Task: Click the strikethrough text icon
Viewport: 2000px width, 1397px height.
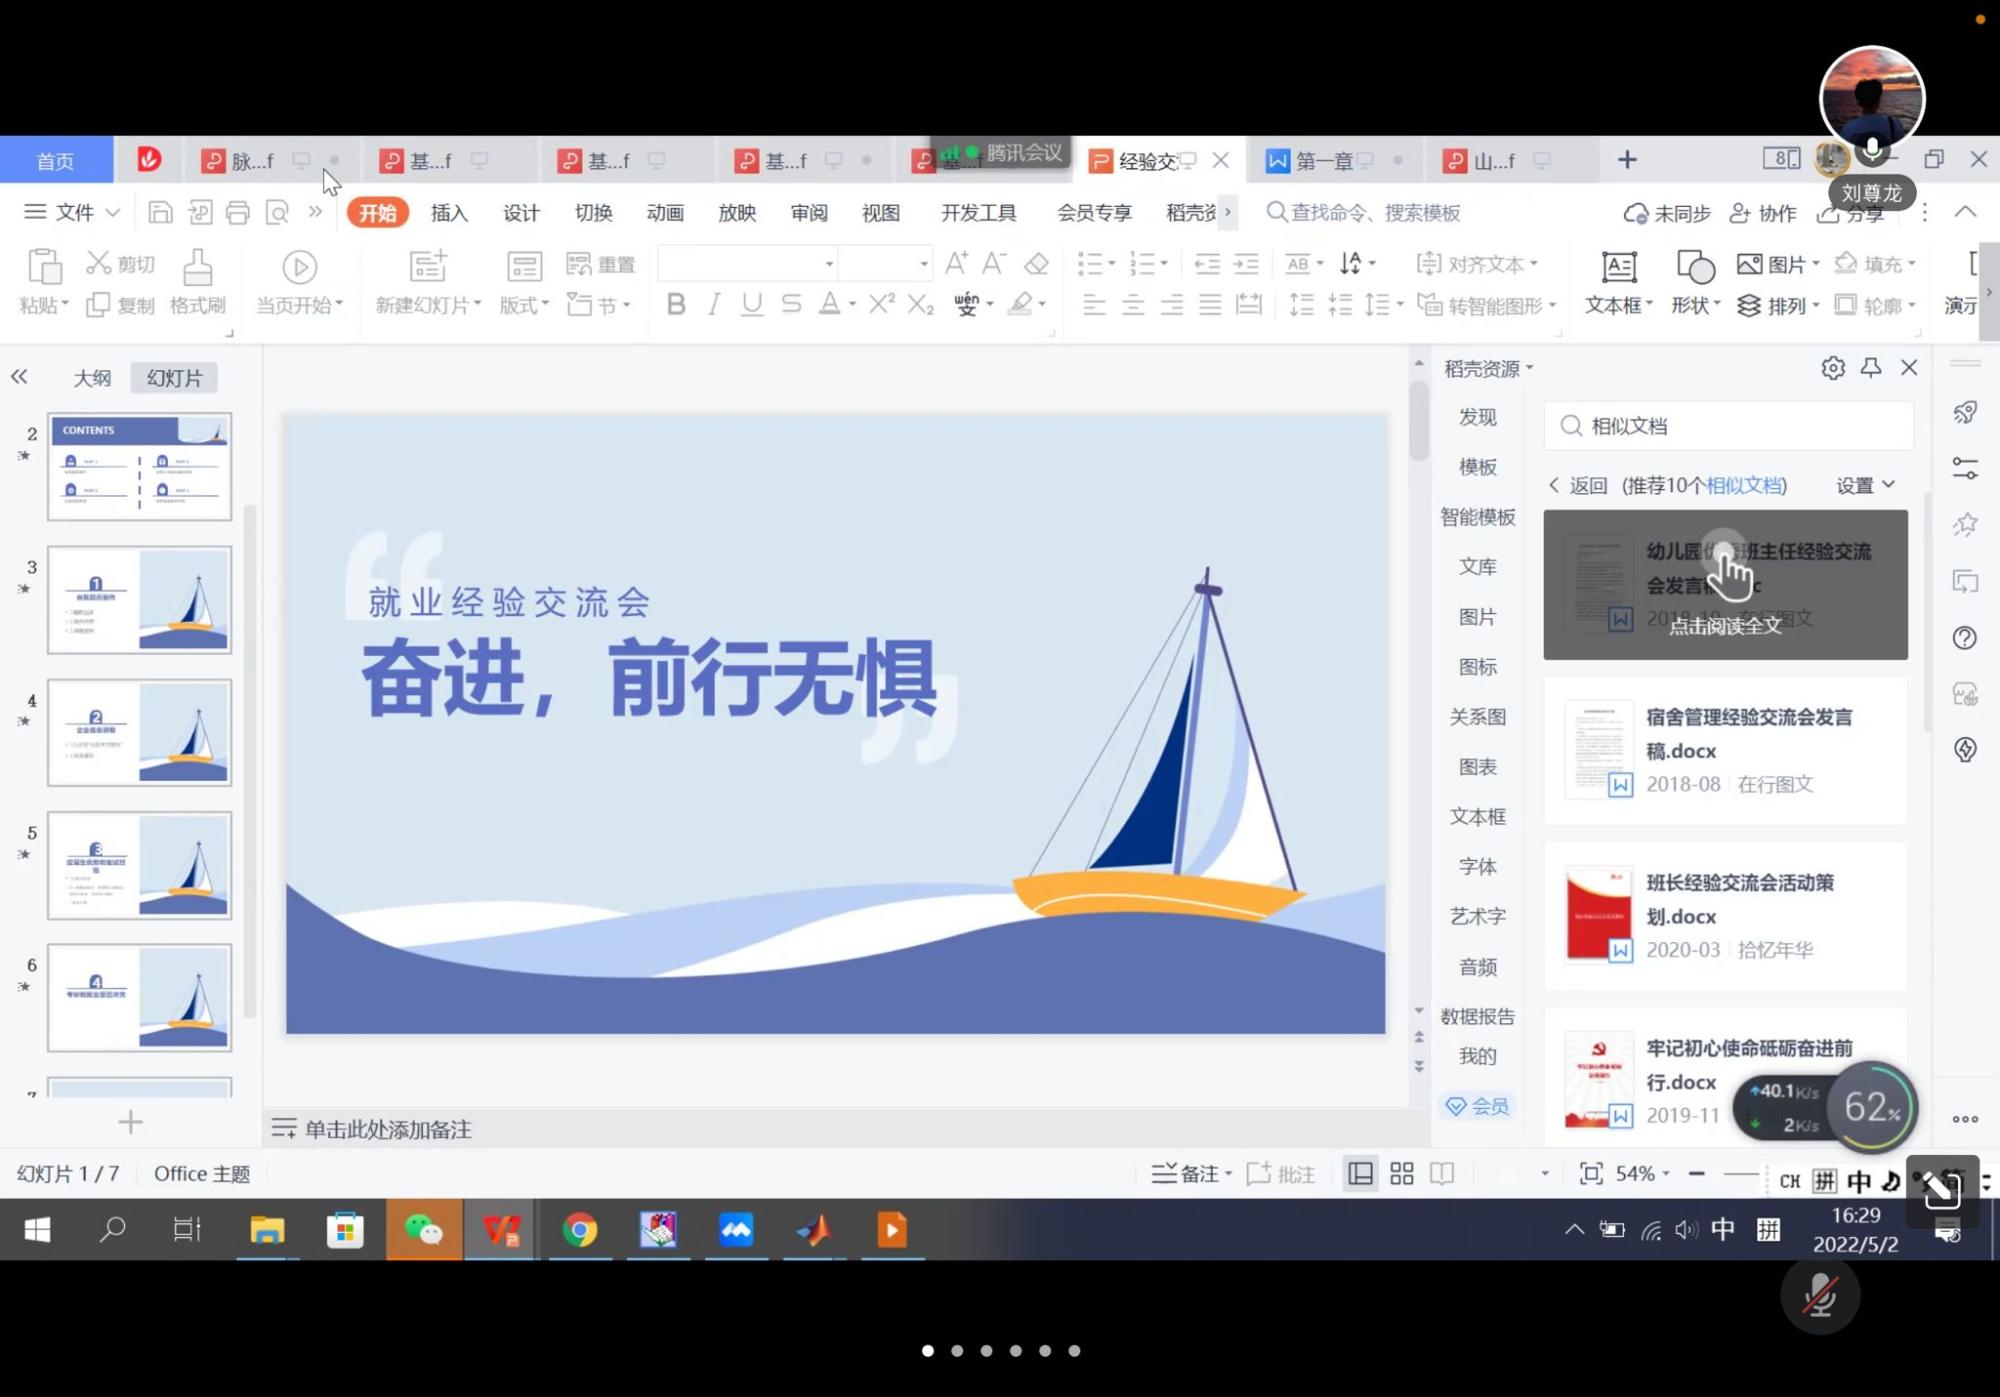Action: click(791, 304)
